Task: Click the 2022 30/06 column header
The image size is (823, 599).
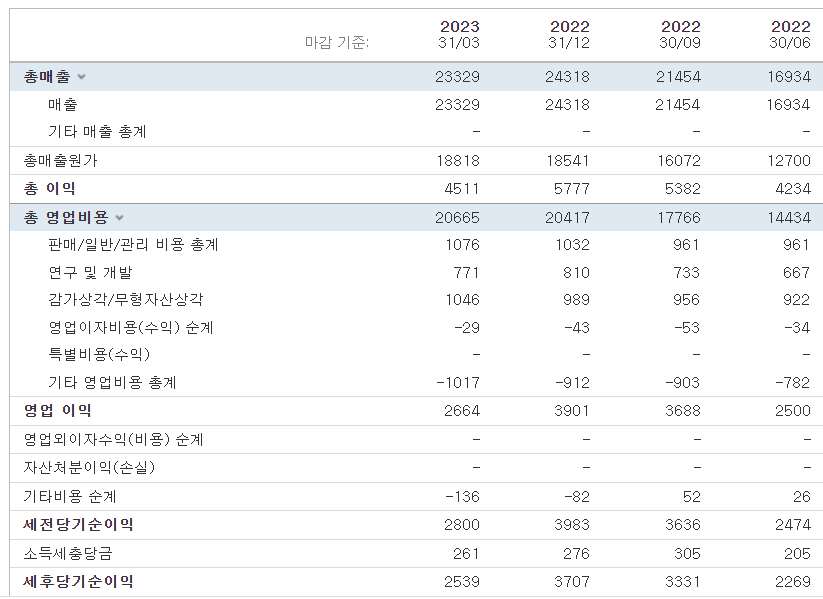Action: [x=790, y=35]
